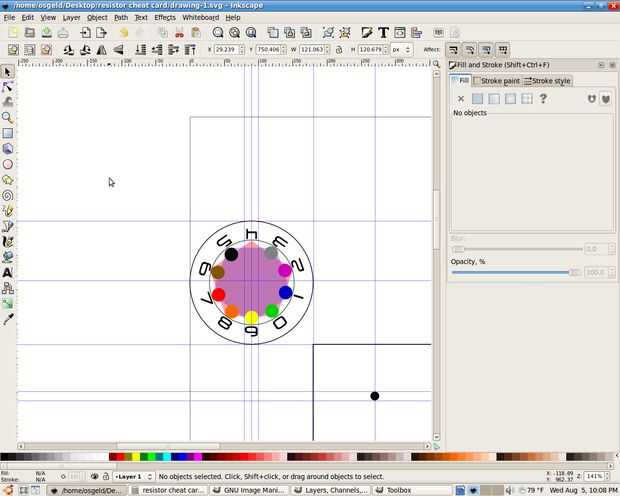
Task: Flip selected objects horizontally
Action: click(102, 50)
